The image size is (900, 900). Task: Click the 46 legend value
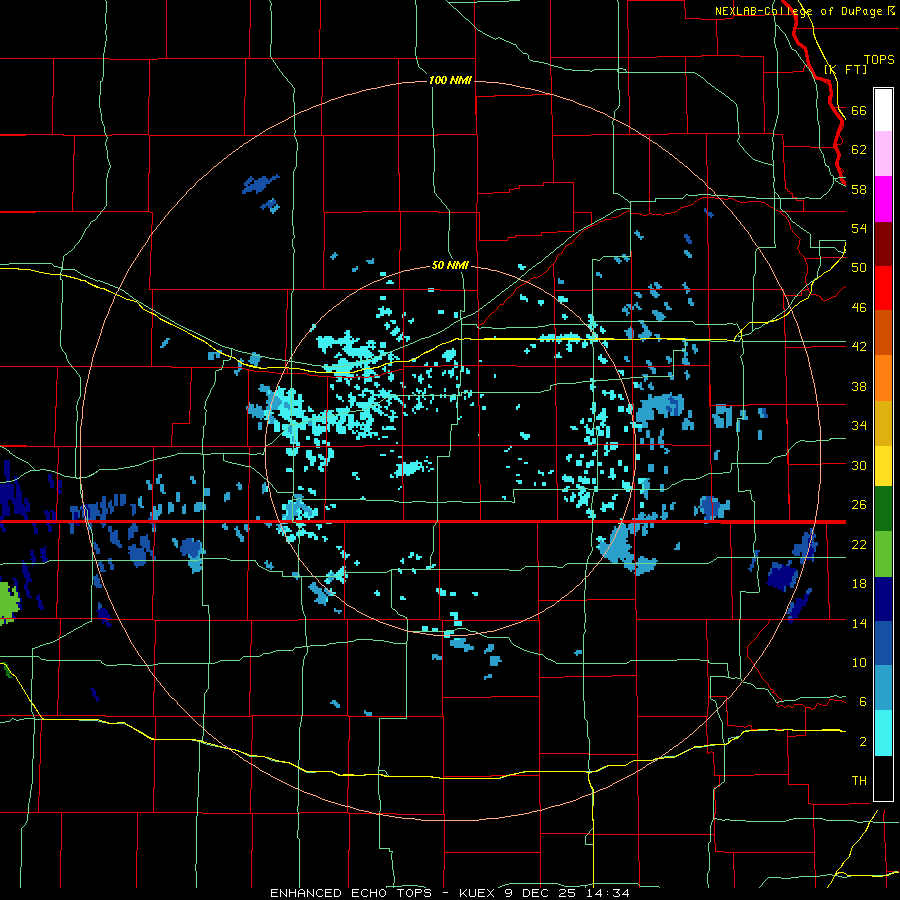click(859, 308)
